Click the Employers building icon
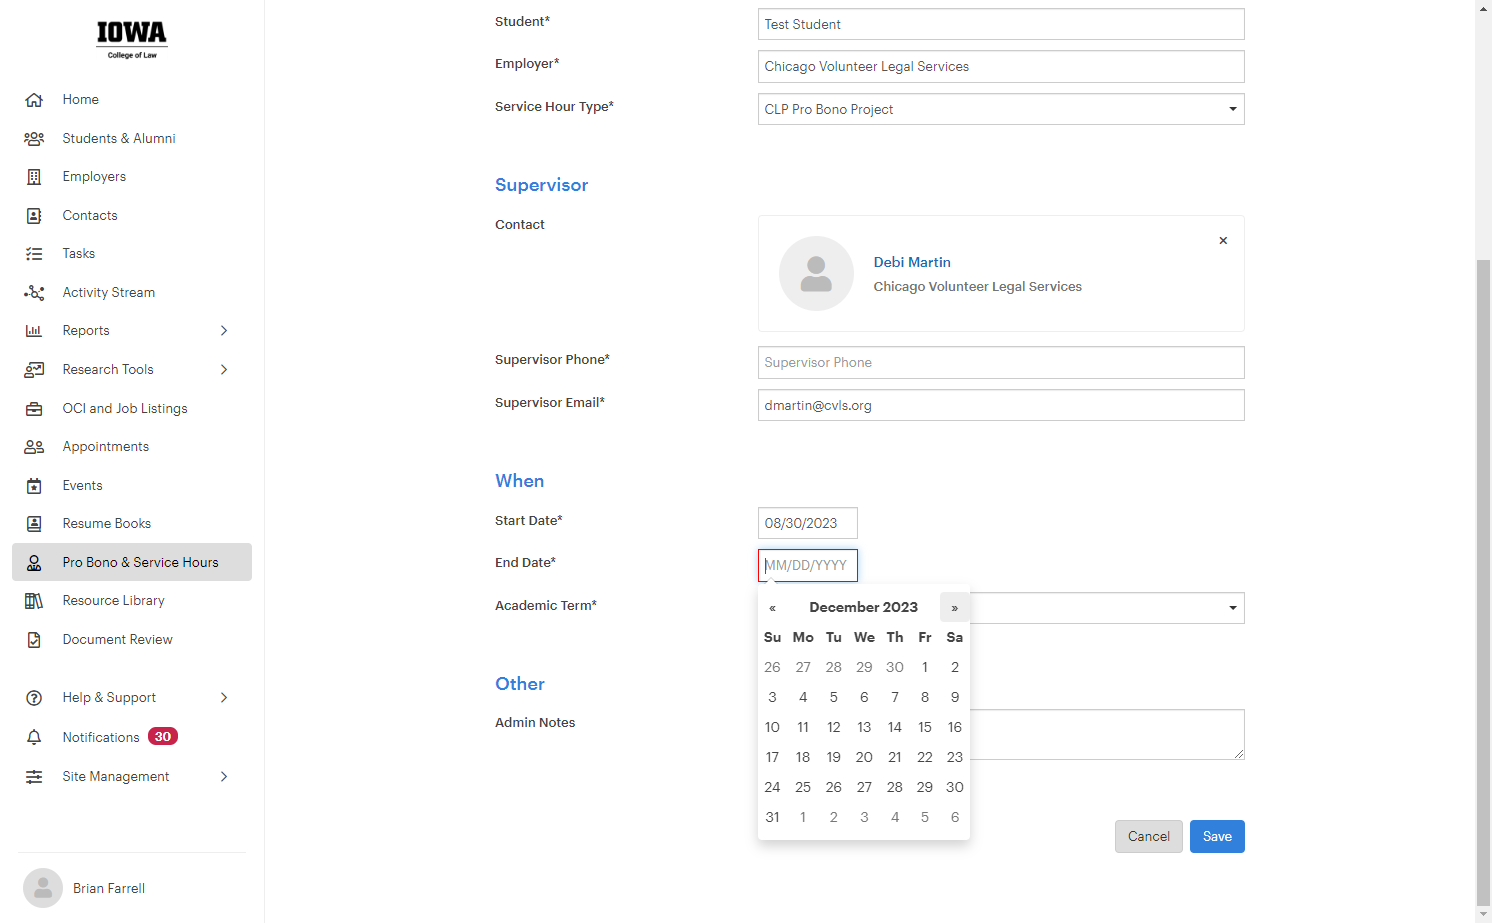 [x=34, y=177]
